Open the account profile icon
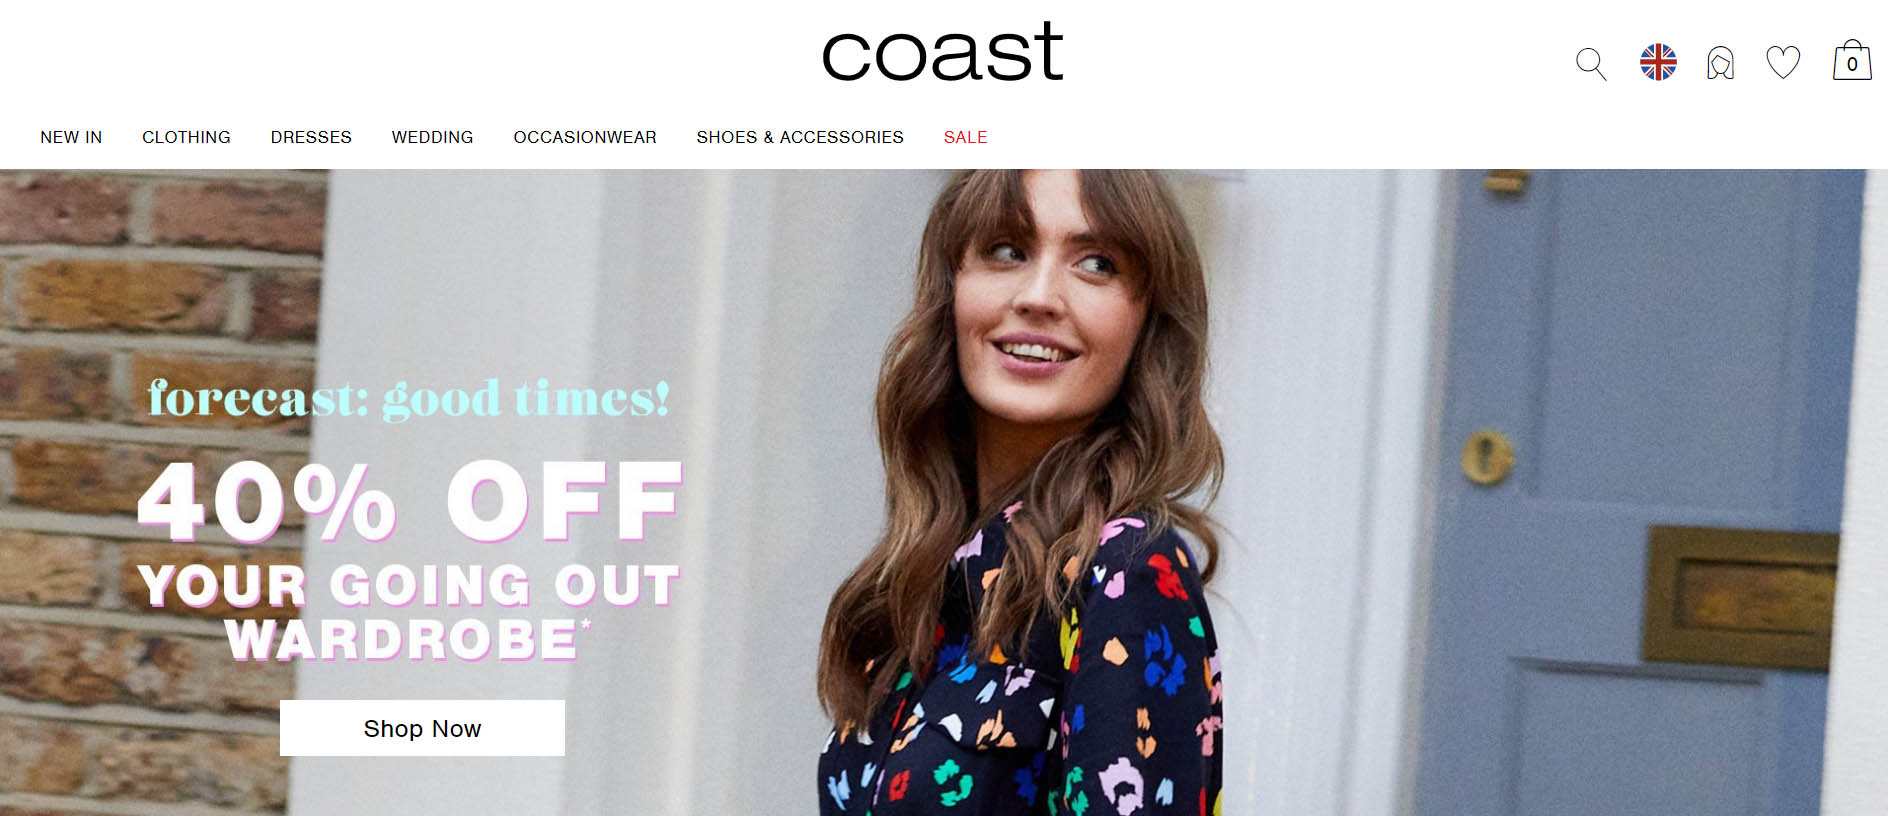Screen dimensions: 1888x816 (1720, 63)
